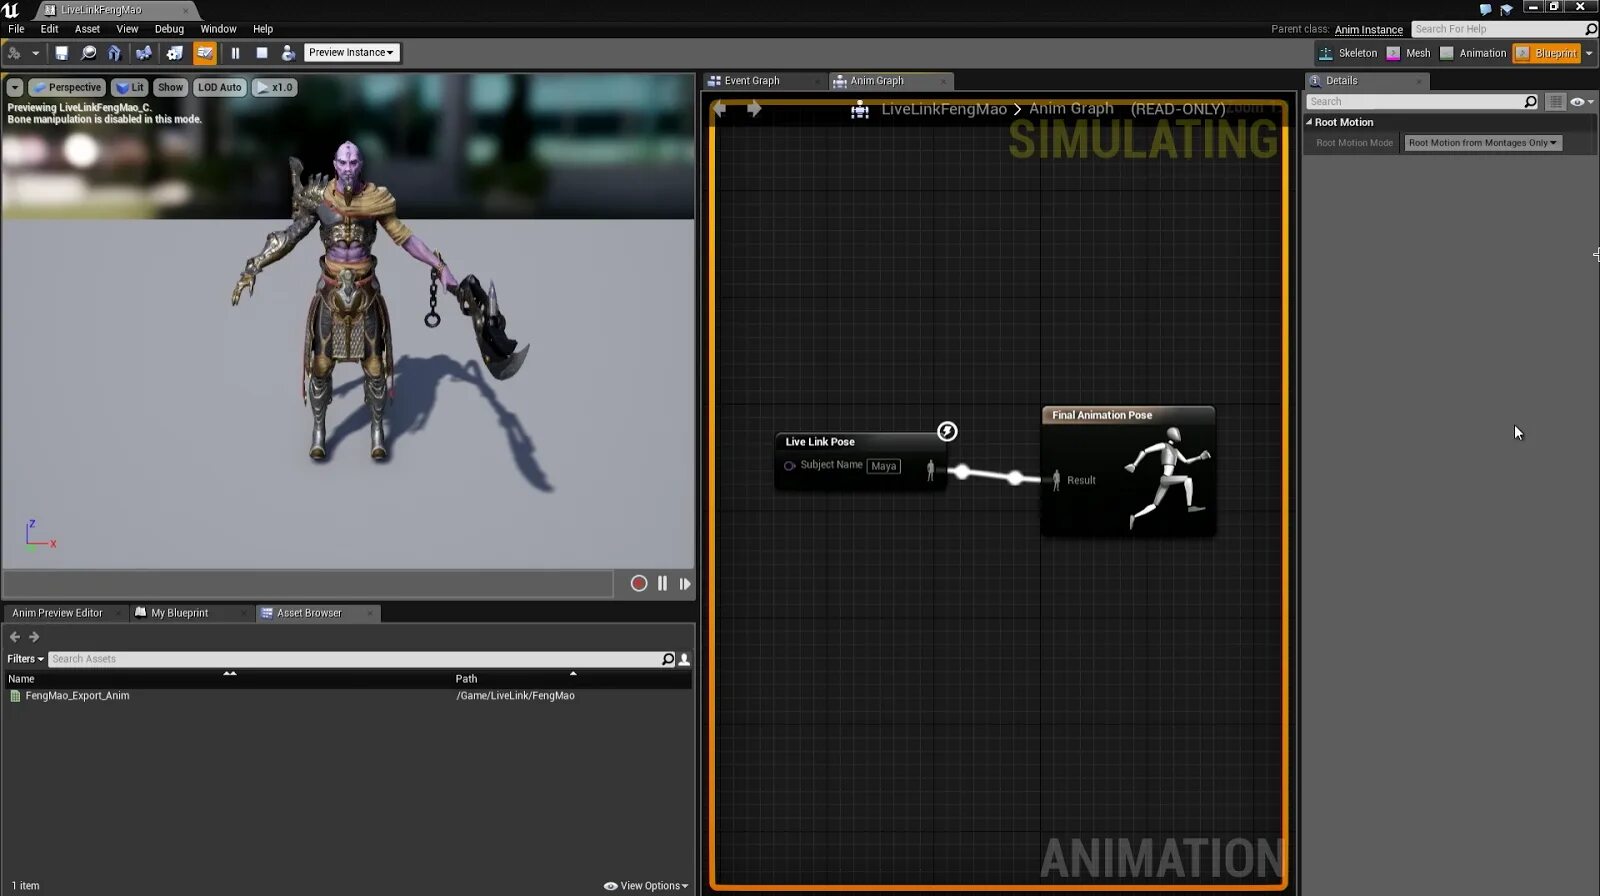
Task: Click Find in Content Browser magnifier icon
Action: point(88,53)
